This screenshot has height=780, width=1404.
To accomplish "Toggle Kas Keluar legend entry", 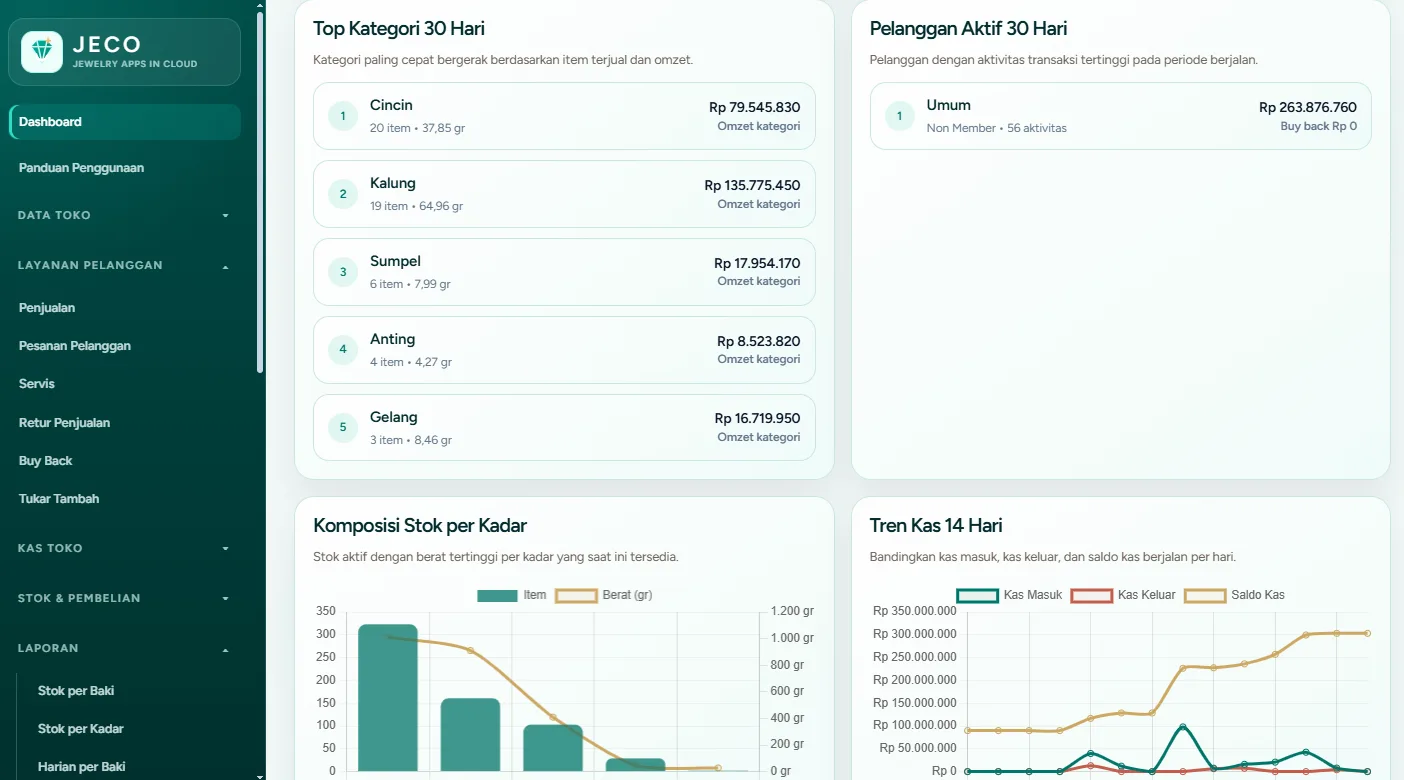I will pos(1123,595).
